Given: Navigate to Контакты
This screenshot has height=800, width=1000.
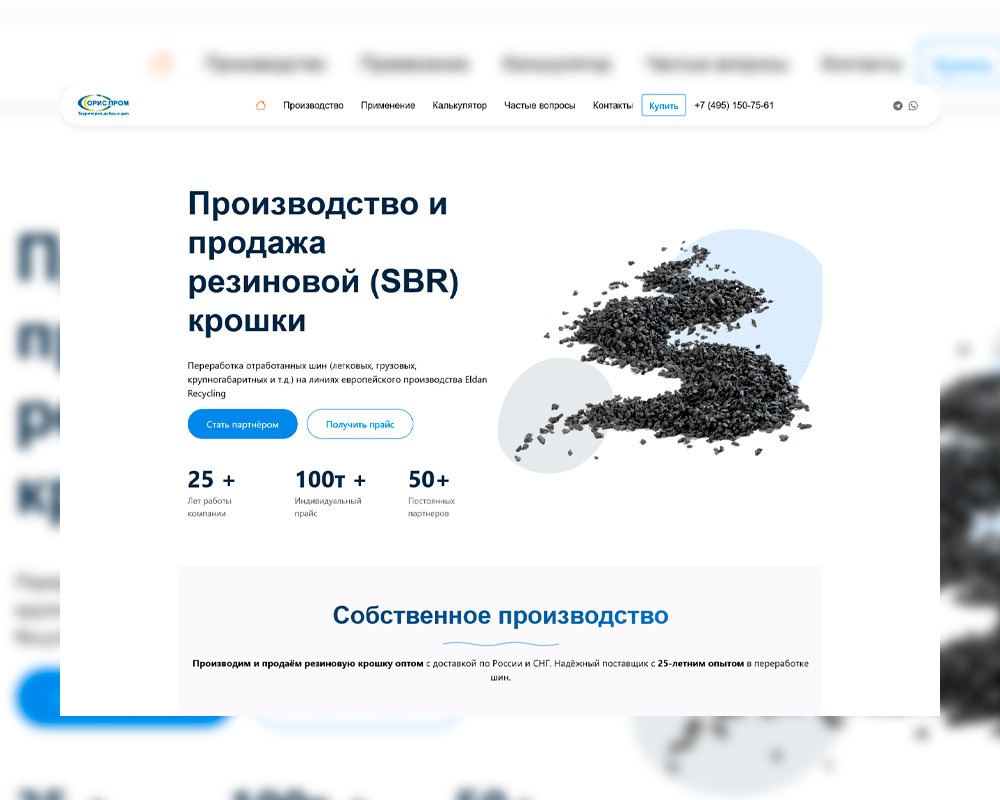Looking at the screenshot, I should click(x=612, y=105).
